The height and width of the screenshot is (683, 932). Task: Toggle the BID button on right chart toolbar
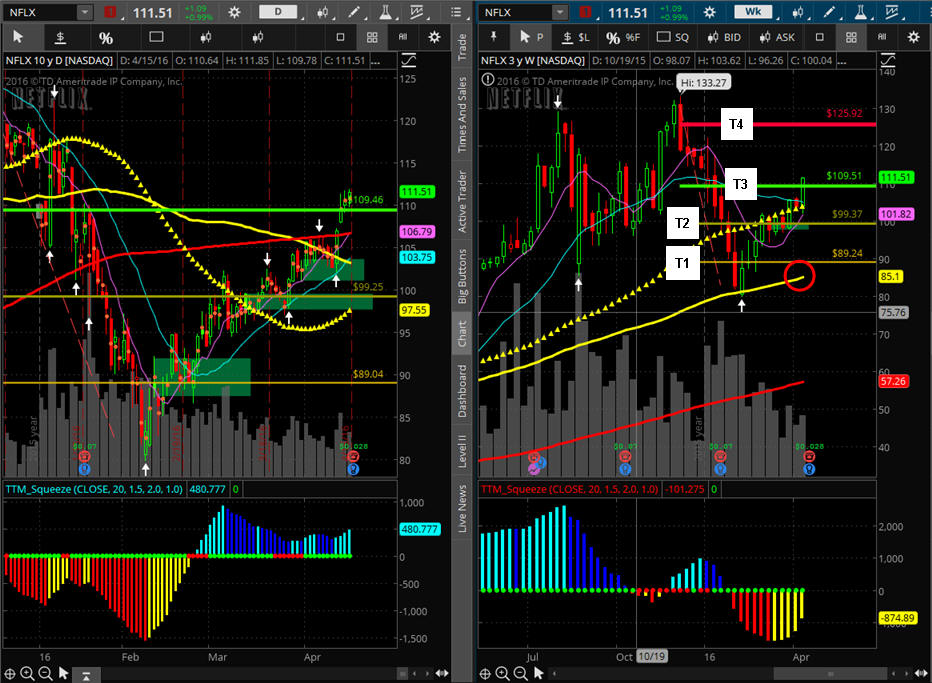728,38
